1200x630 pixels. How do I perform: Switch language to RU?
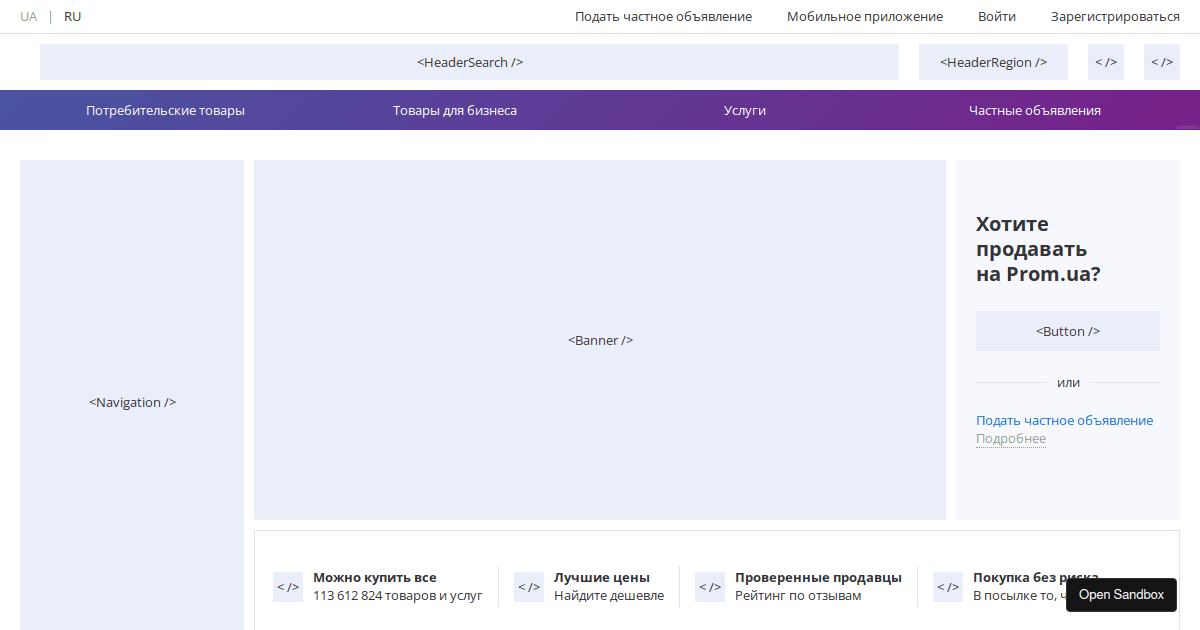click(71, 16)
